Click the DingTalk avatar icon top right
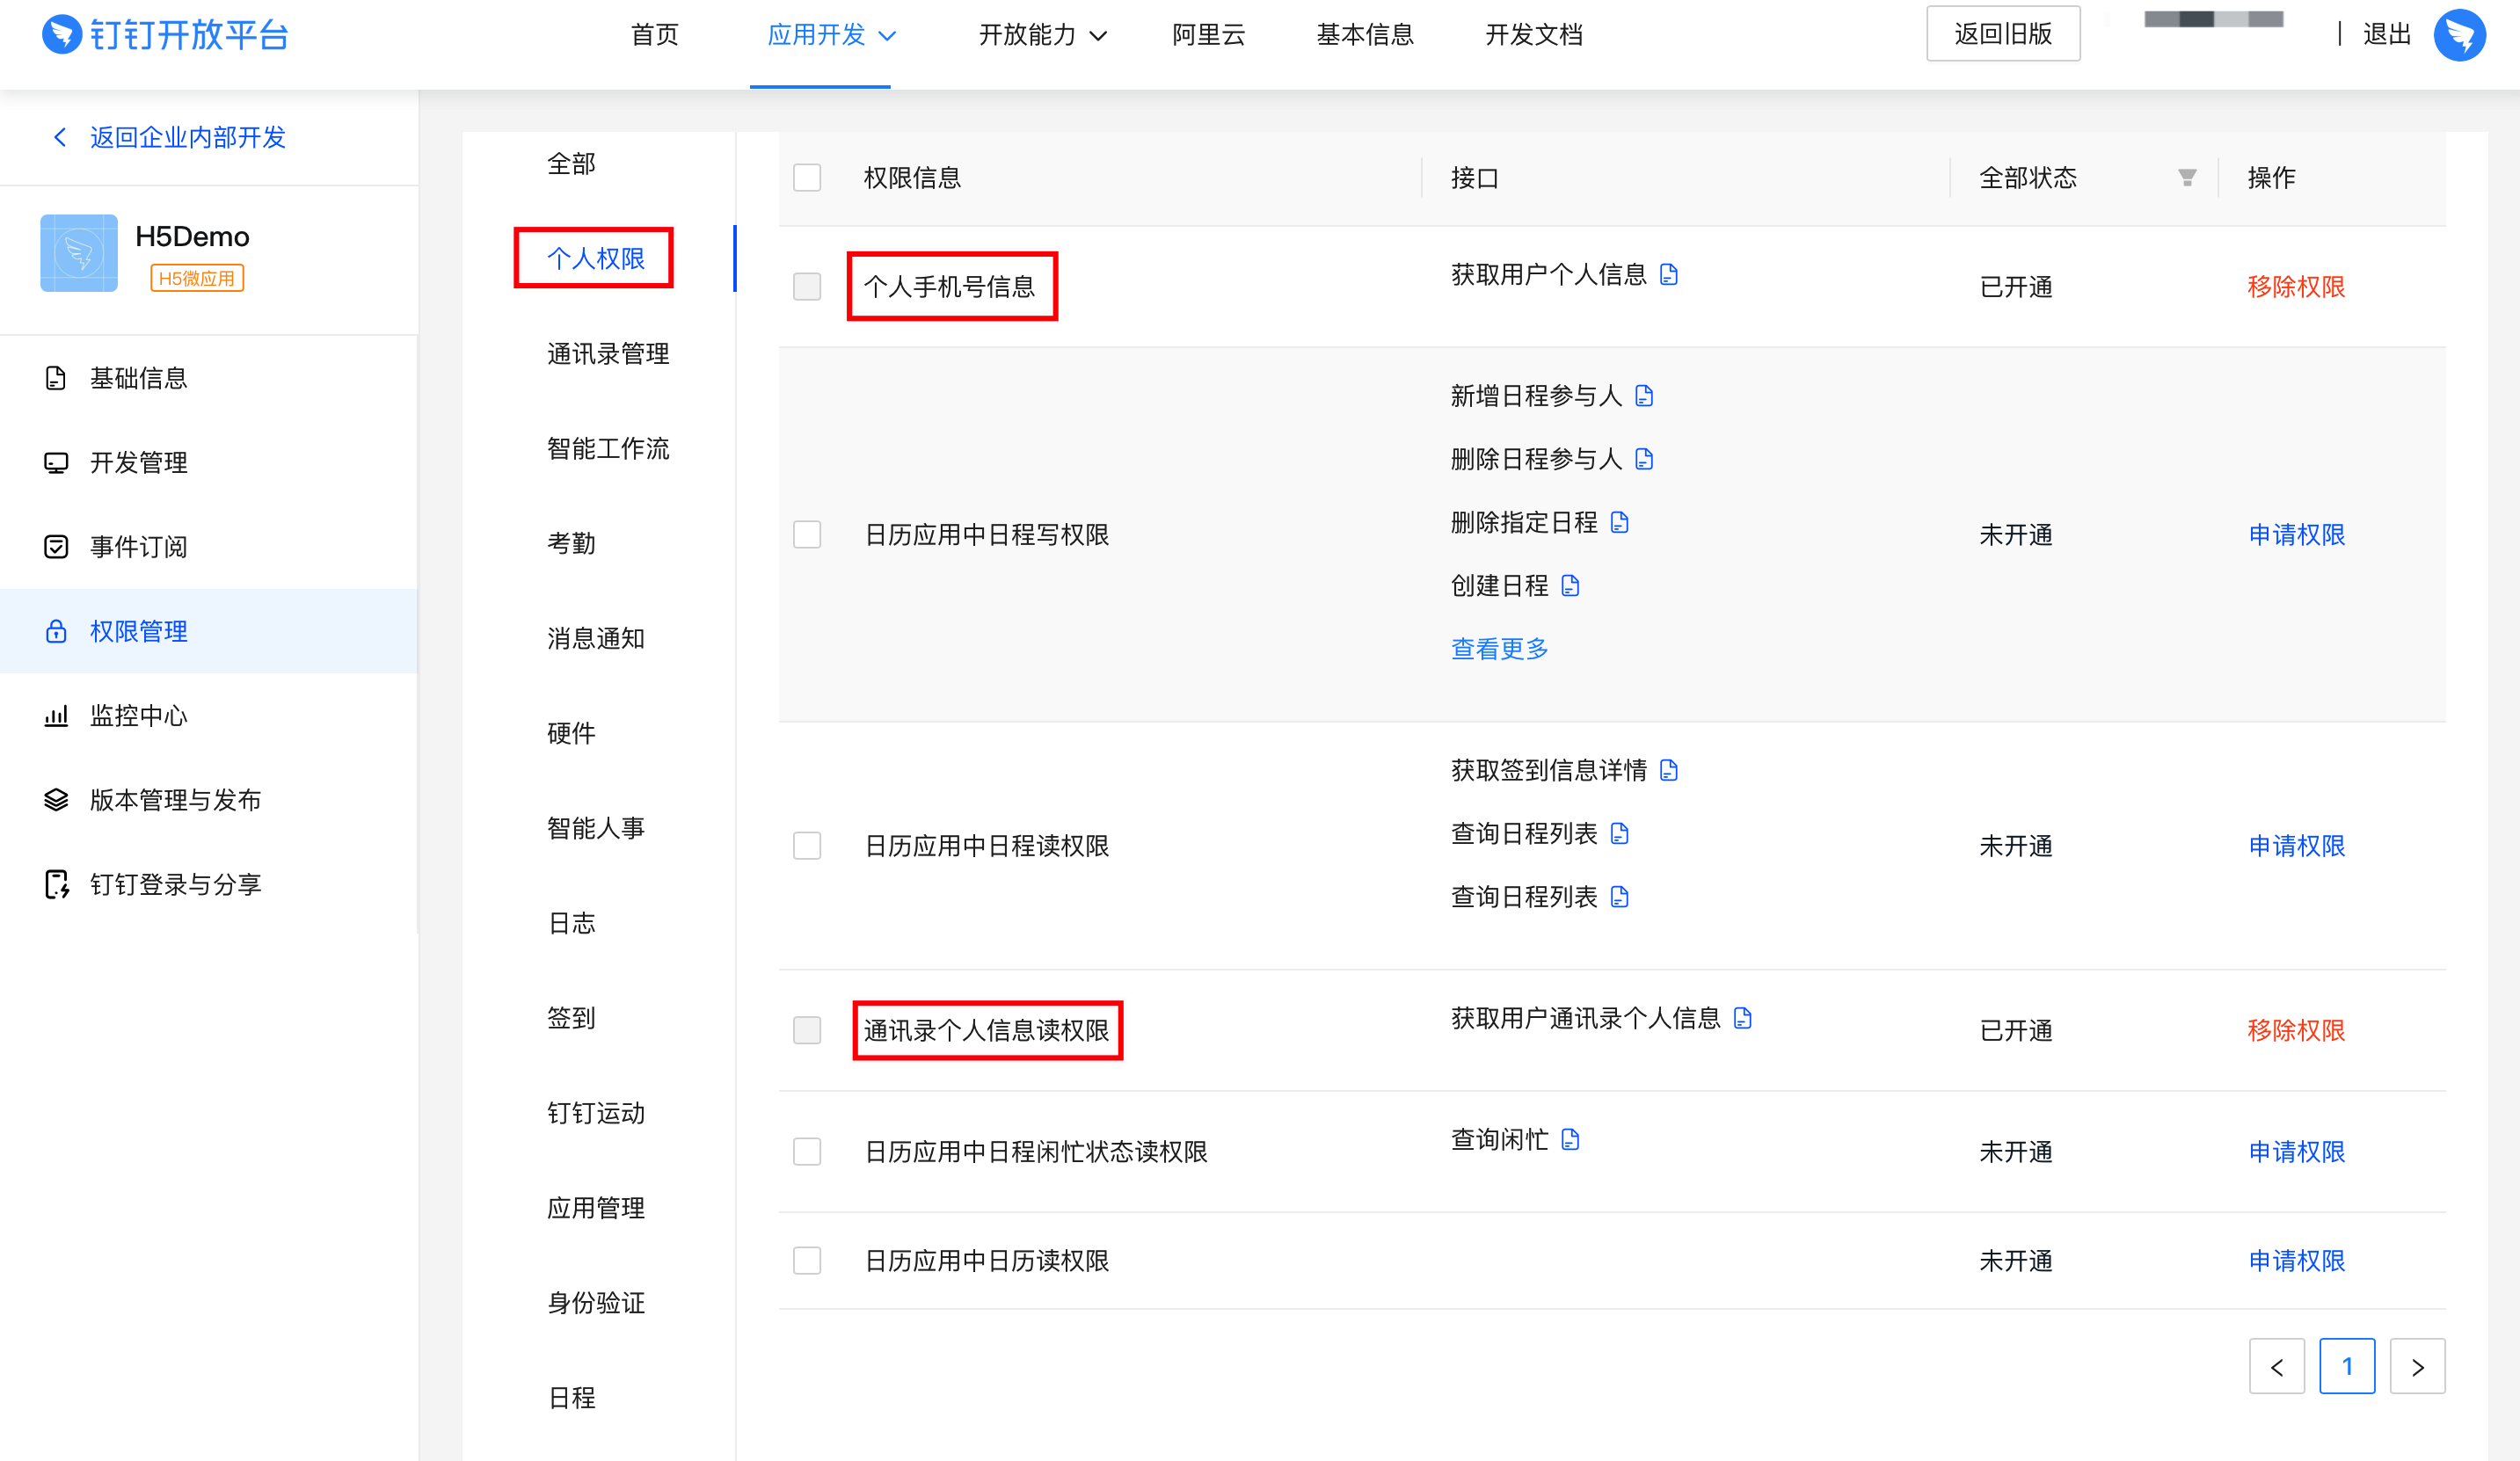This screenshot has width=2520, height=1461. coord(2459,35)
